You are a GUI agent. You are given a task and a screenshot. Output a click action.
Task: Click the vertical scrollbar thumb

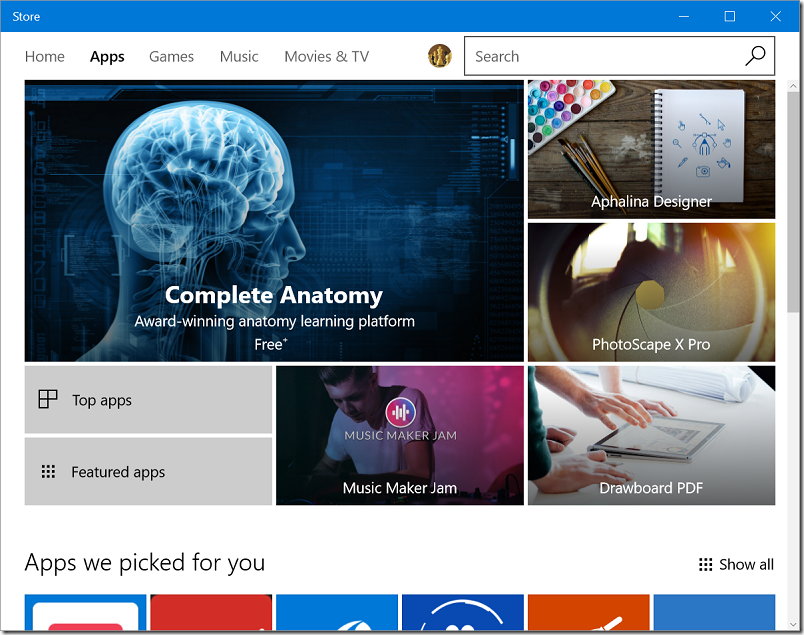click(793, 203)
